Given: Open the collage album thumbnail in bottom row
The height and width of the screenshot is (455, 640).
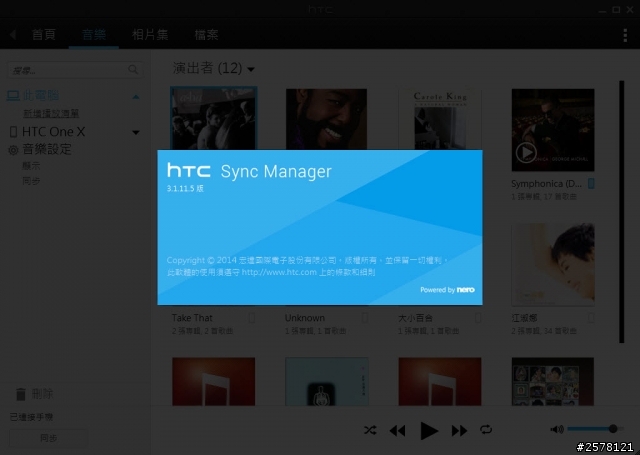Looking at the screenshot, I should click(x=553, y=382).
